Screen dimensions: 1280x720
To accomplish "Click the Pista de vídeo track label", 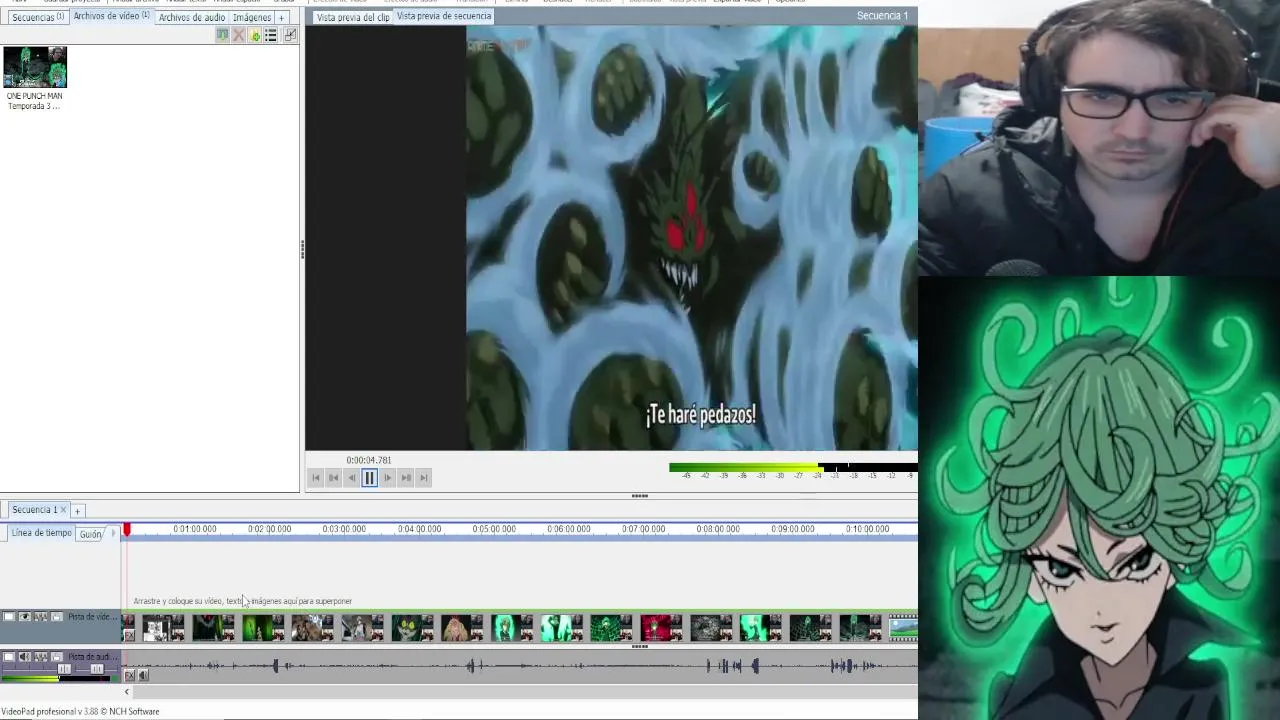I will [93, 617].
